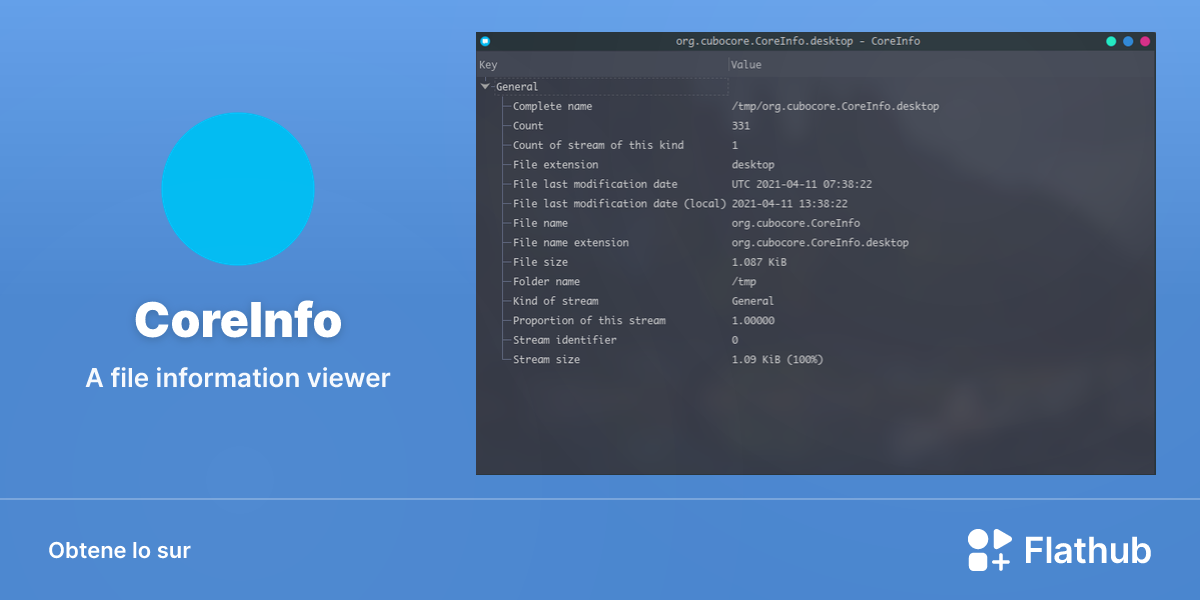Click the value 1.09 KiB (100%)
1200x600 pixels.
[x=778, y=360]
